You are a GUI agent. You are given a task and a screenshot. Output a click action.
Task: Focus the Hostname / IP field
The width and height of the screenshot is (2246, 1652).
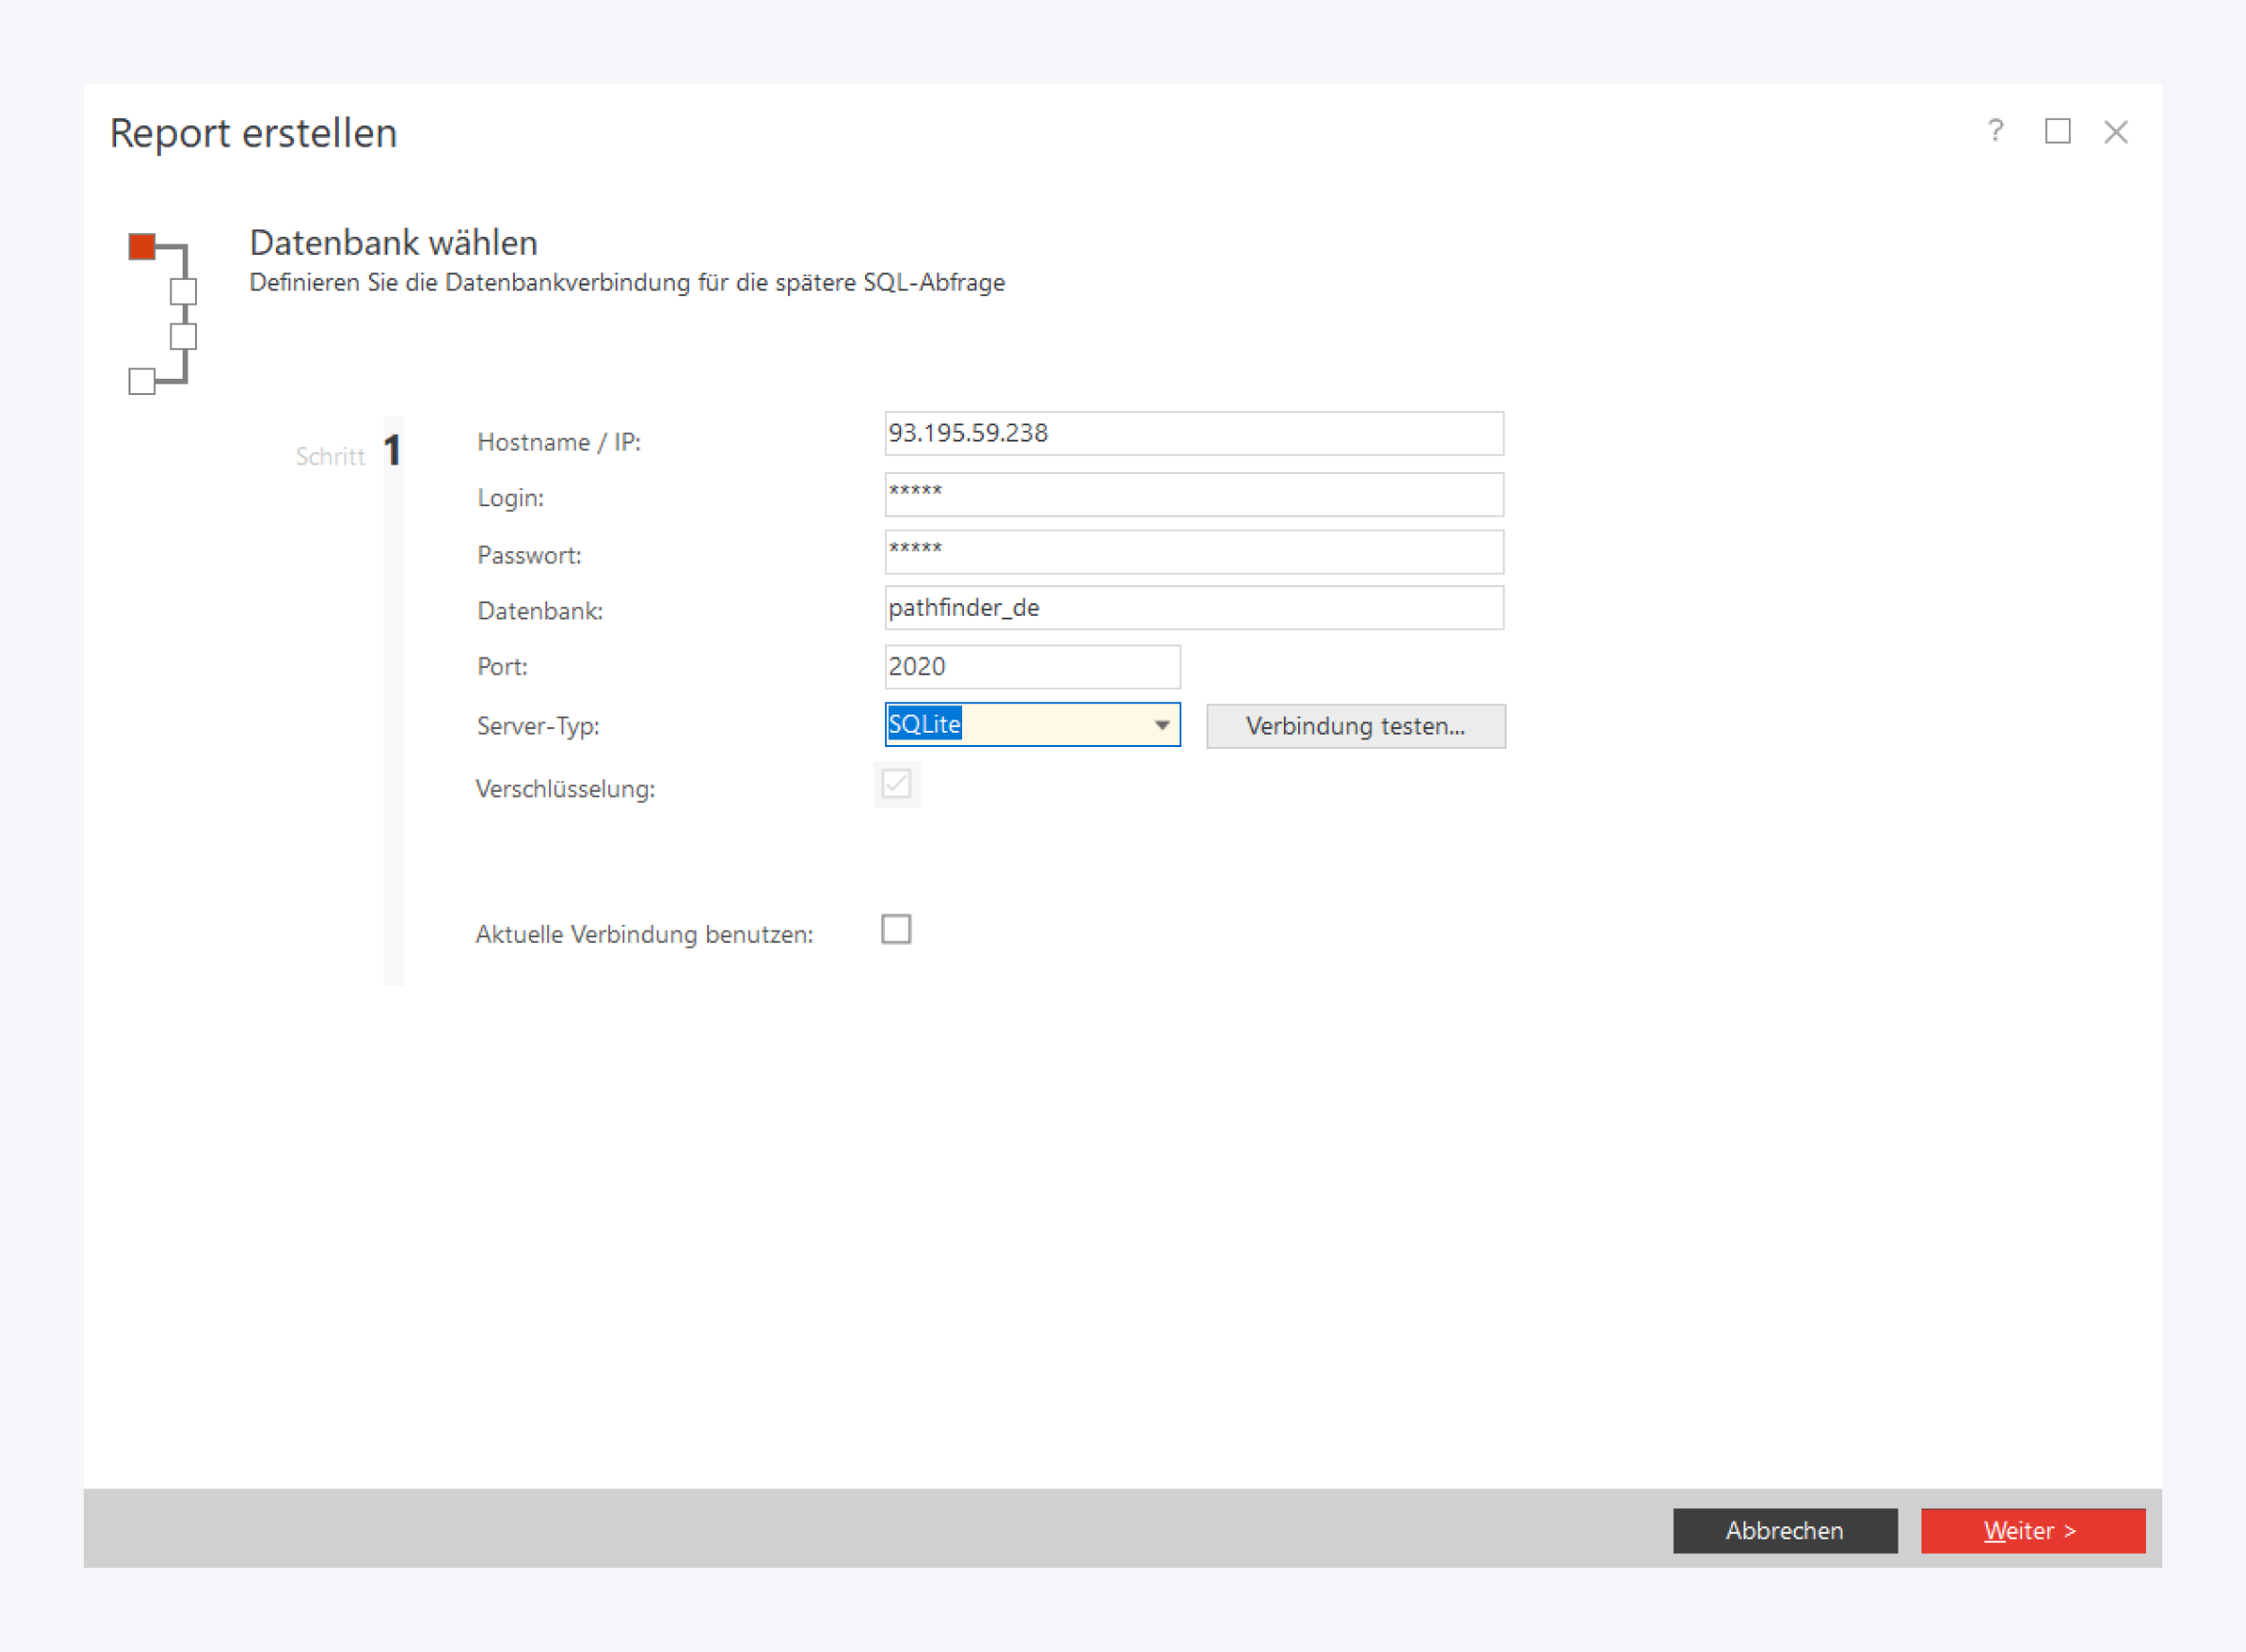[x=1193, y=434]
